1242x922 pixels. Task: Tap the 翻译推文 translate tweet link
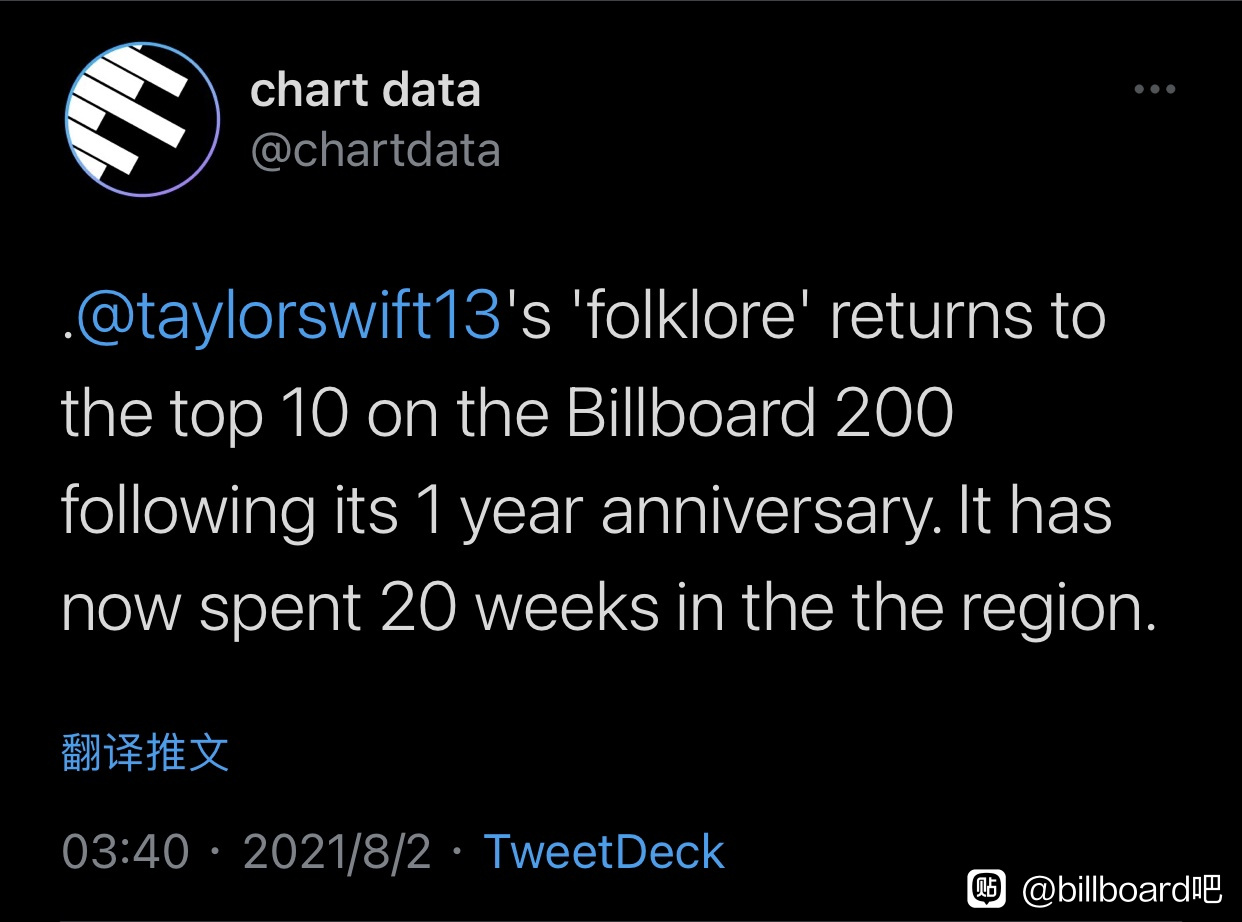(146, 753)
